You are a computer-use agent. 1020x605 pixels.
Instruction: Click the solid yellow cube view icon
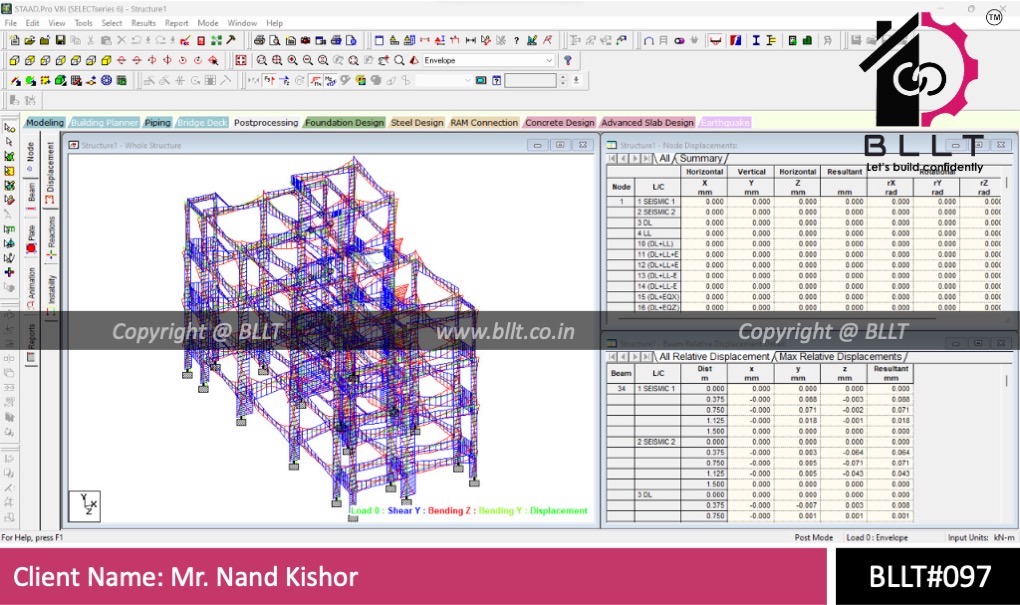[106, 60]
